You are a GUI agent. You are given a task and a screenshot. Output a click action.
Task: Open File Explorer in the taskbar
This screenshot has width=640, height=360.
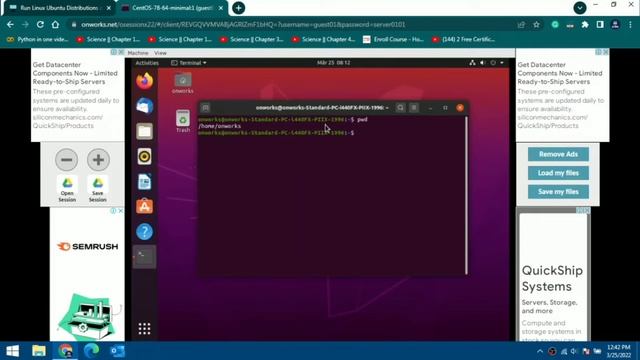pos(39,351)
